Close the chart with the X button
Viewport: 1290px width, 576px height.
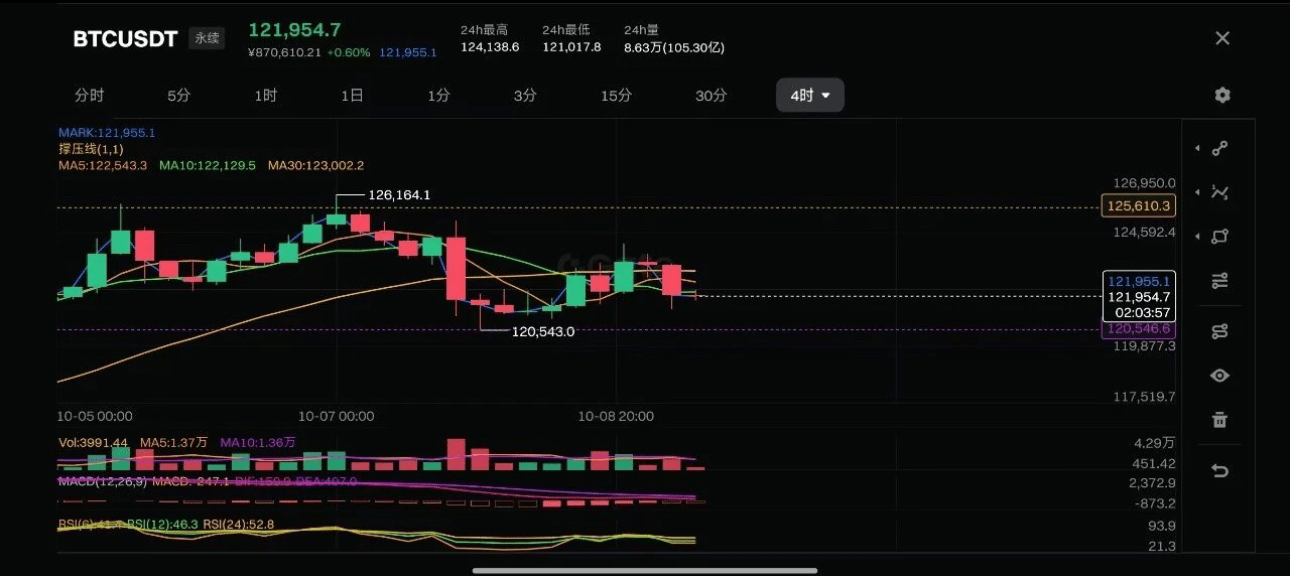click(x=1222, y=38)
